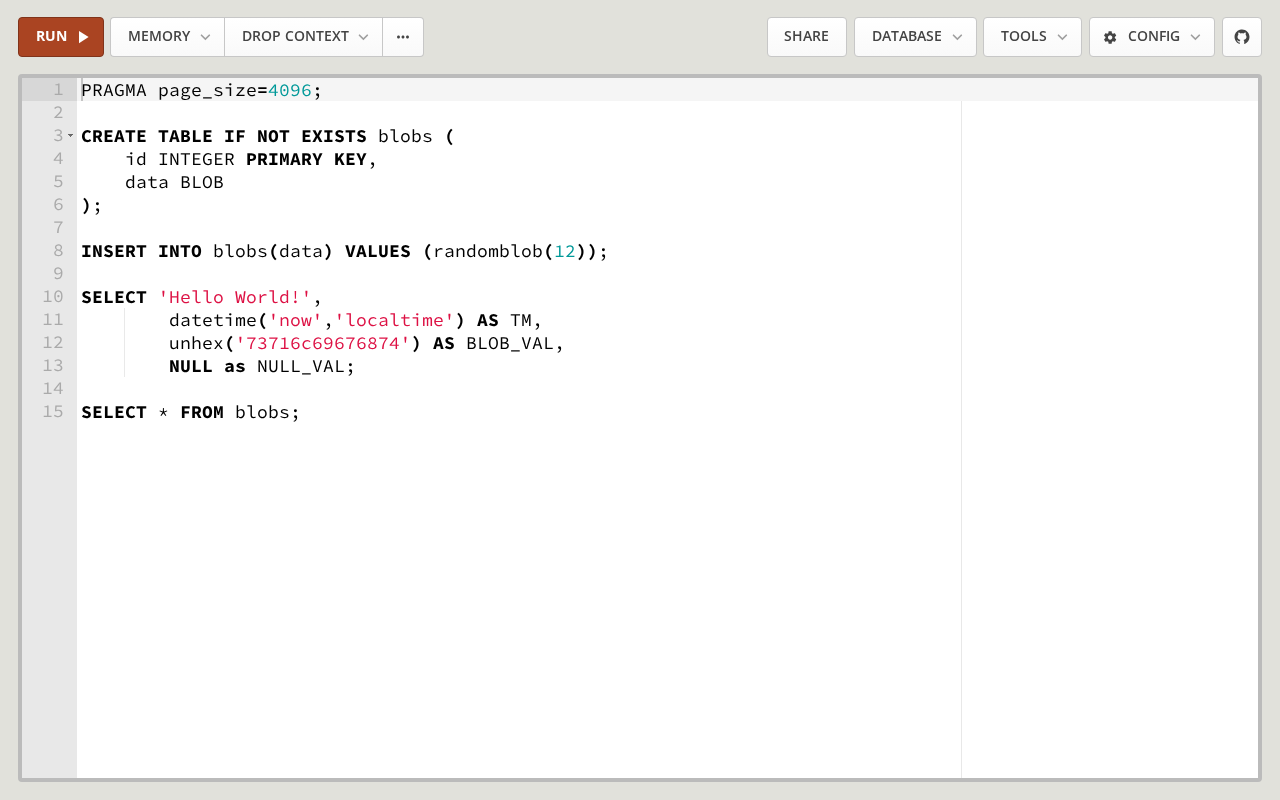Click line number 8 in gutter
Viewport: 1280px width, 800px height.
58,251
